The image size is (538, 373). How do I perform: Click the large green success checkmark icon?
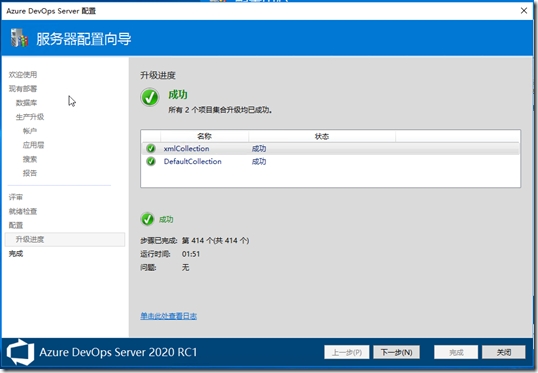point(150,97)
